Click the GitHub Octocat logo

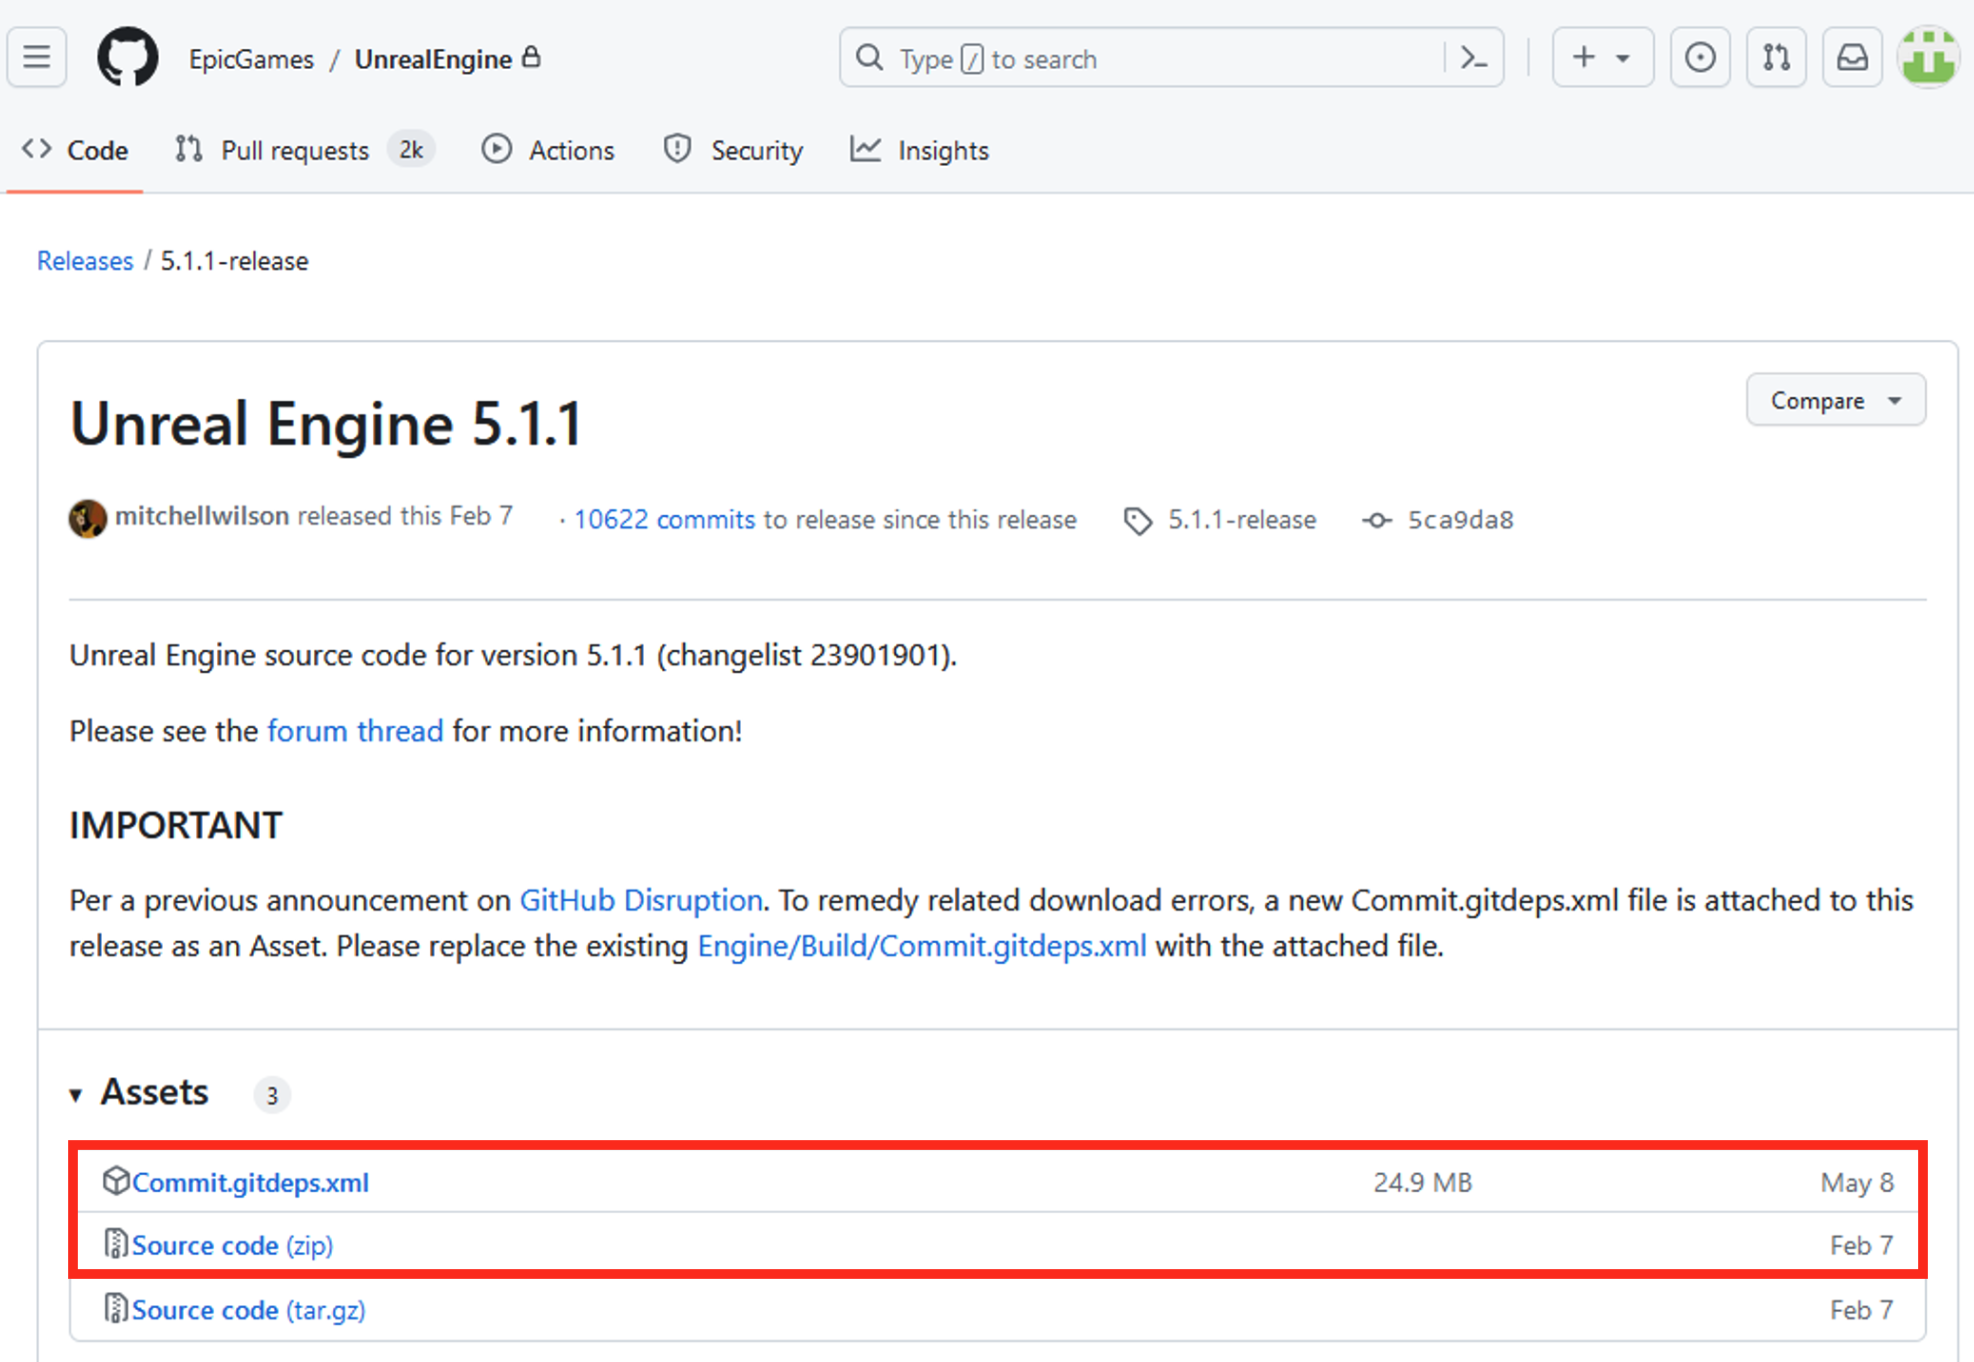click(x=127, y=58)
